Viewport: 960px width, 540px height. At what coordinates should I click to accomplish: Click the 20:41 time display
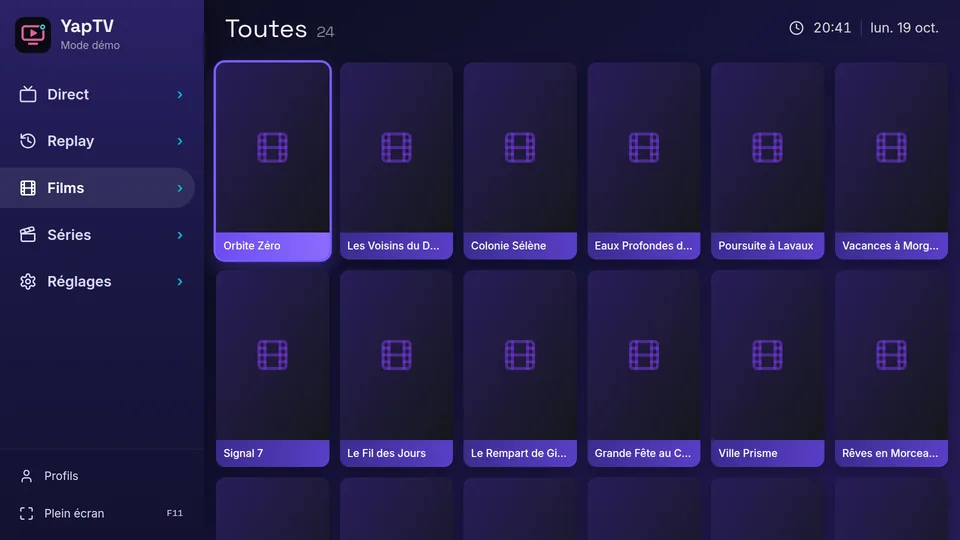(x=832, y=28)
